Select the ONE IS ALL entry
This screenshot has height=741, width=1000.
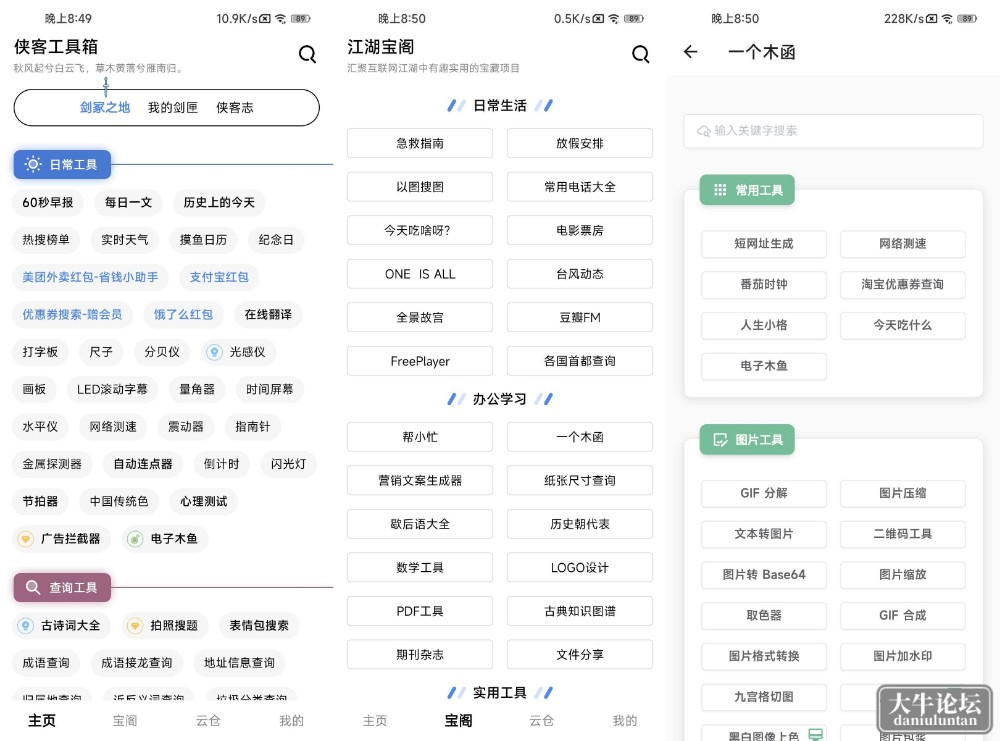pos(420,274)
